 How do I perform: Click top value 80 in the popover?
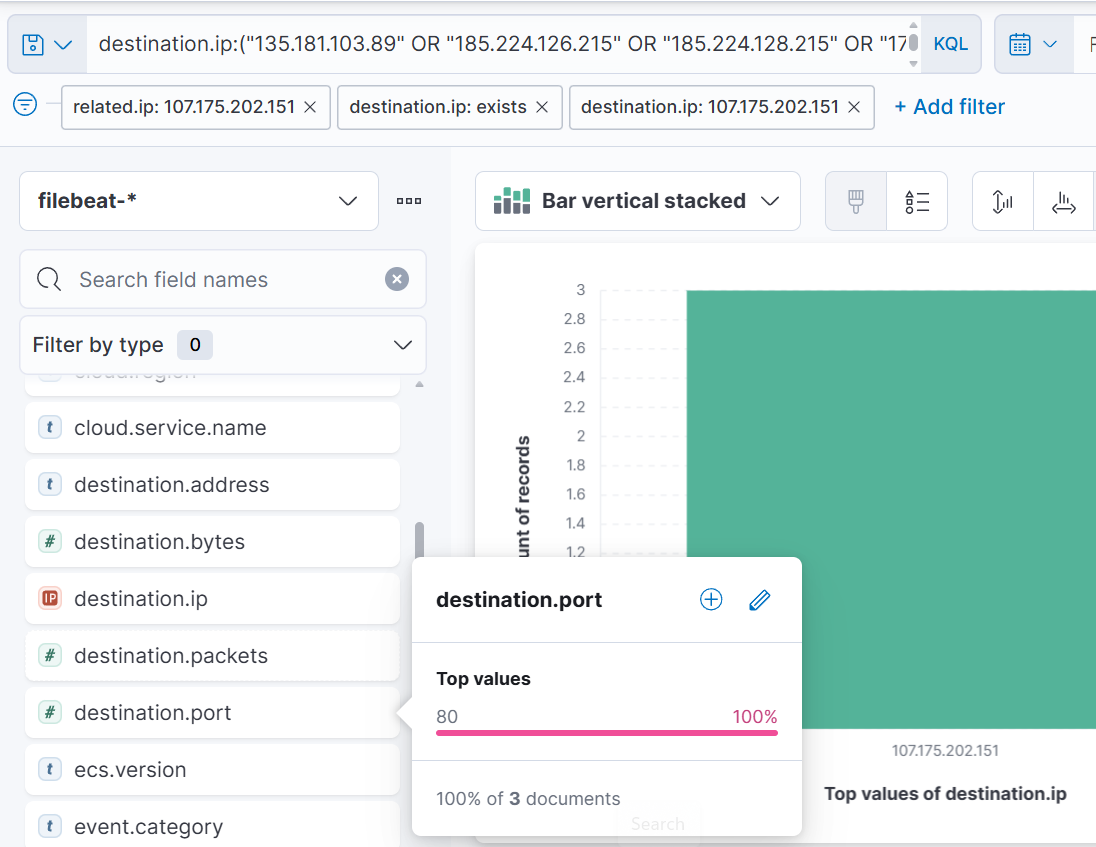(x=447, y=717)
